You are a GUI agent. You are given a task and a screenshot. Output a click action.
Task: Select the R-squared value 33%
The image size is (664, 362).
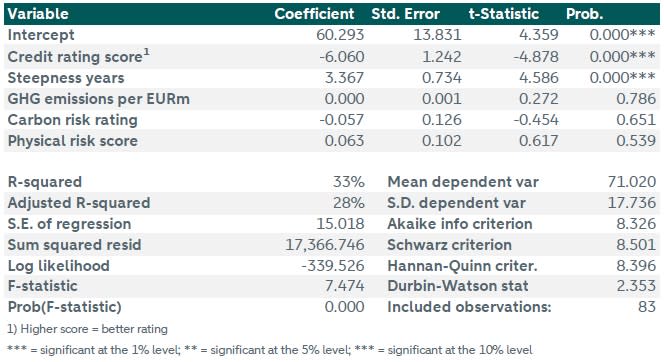(349, 182)
